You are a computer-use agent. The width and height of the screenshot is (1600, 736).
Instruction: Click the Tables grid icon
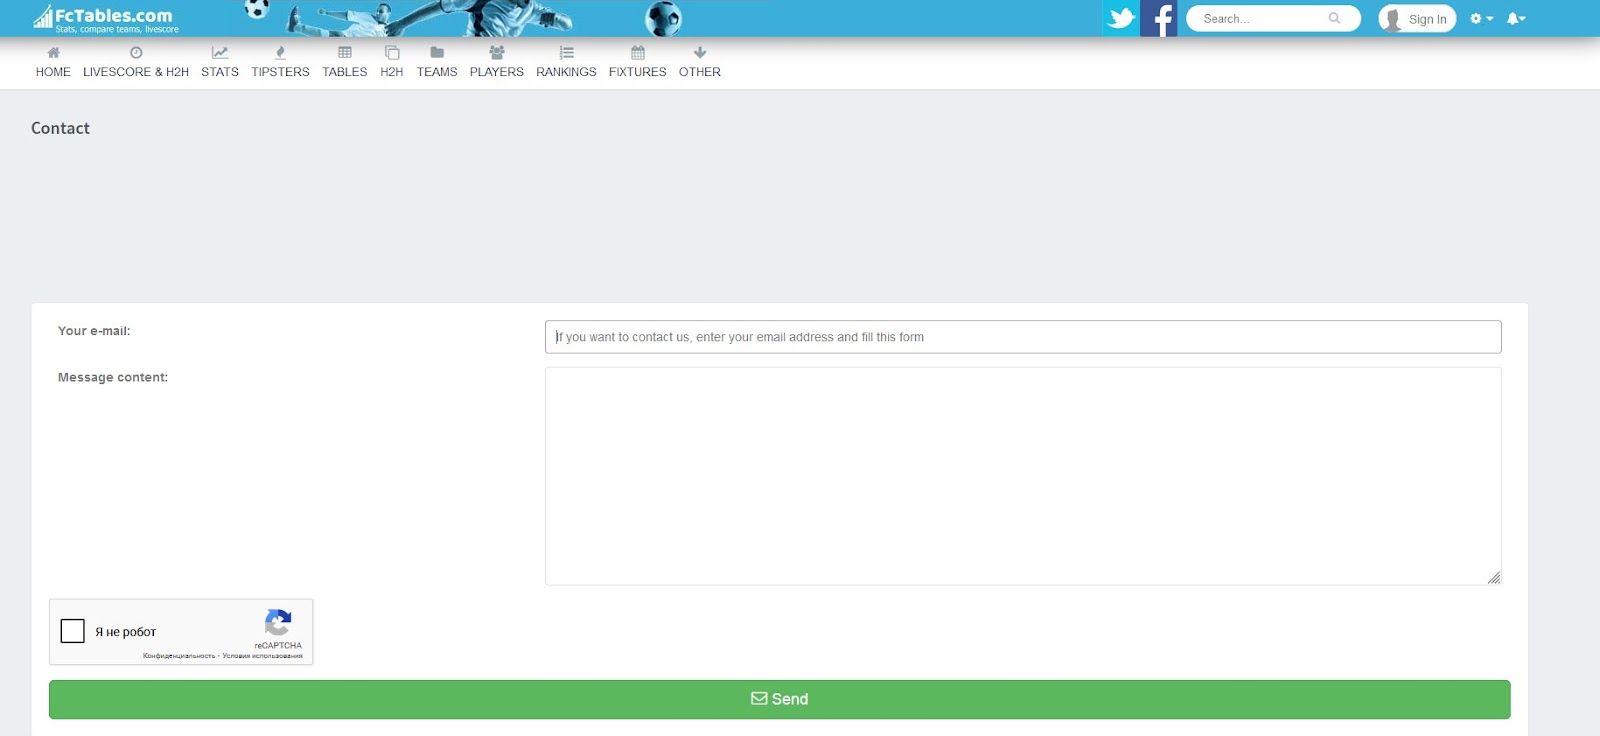(x=345, y=52)
